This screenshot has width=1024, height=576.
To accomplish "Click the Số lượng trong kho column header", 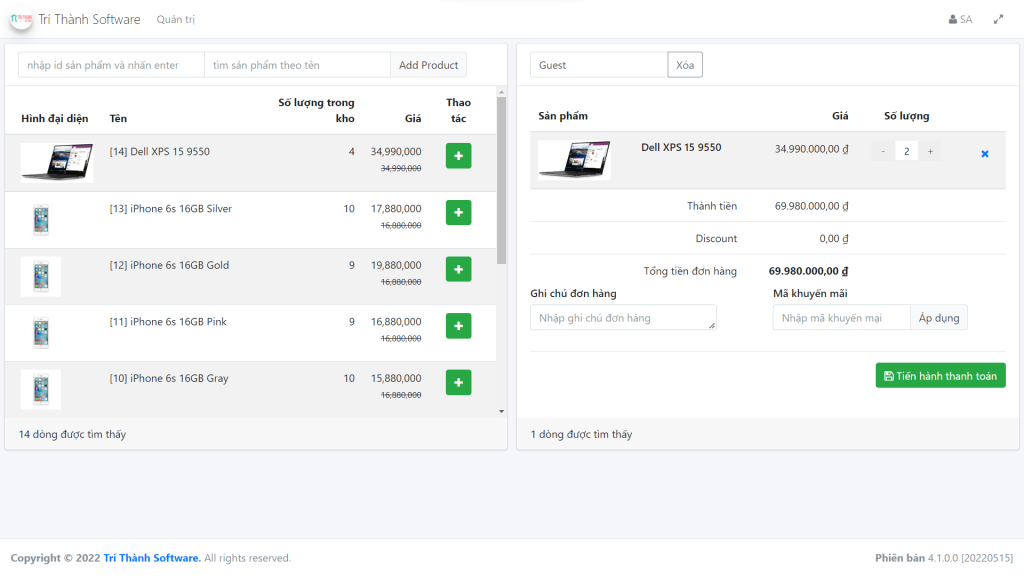I will [x=316, y=110].
